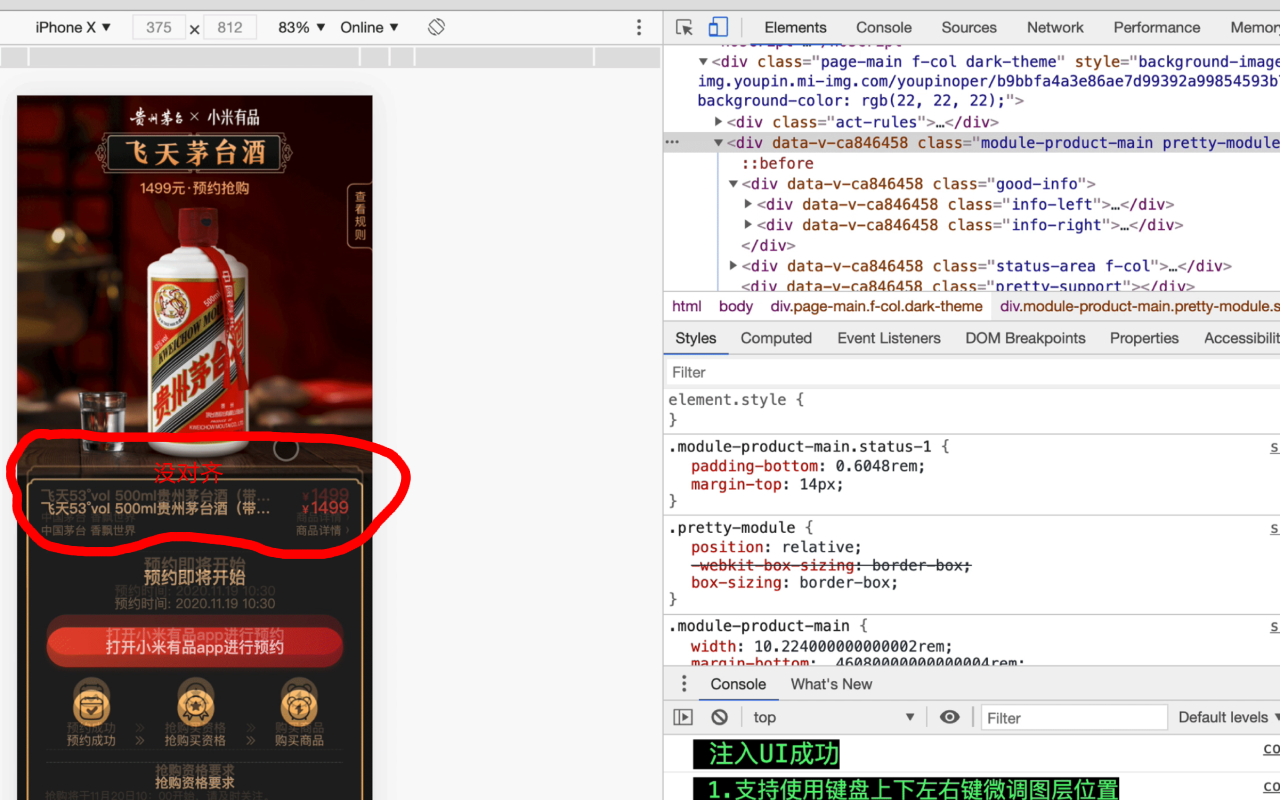Open the DOM Breakpoints tab
The height and width of the screenshot is (800, 1280).
pyautogui.click(x=1025, y=338)
